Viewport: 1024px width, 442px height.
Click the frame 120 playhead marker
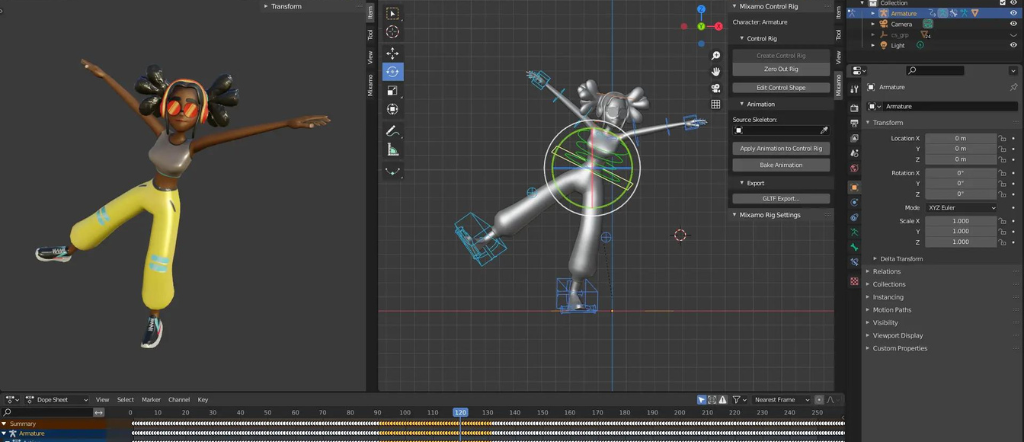point(460,413)
